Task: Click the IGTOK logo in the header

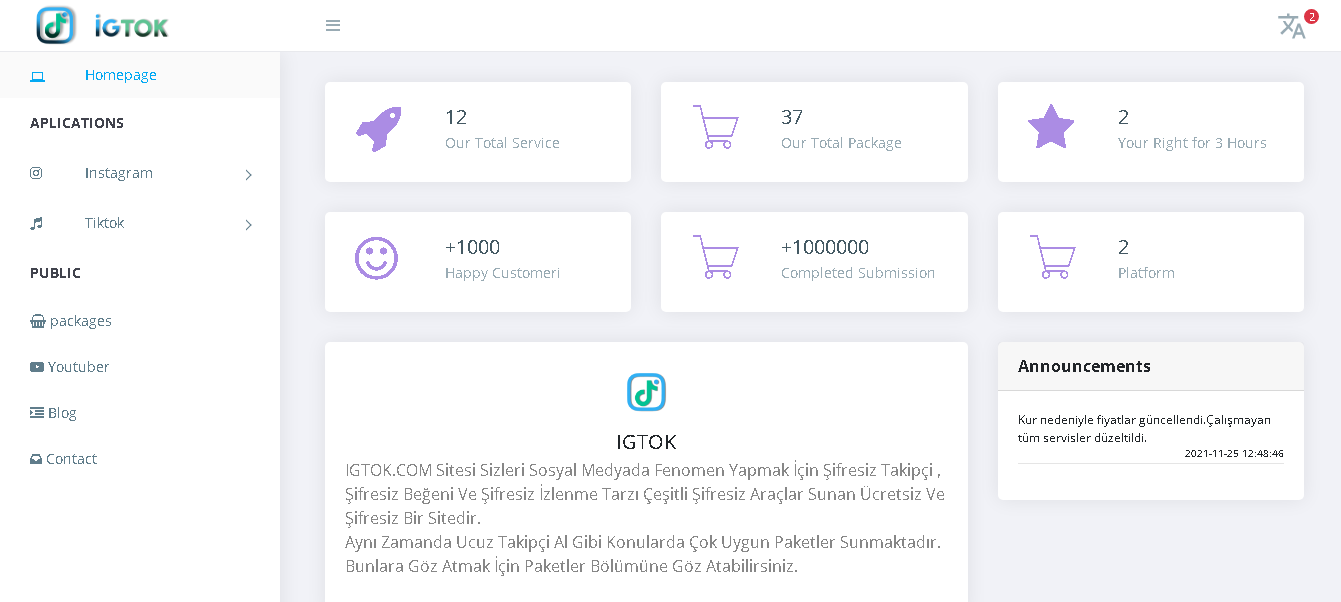Action: [102, 26]
